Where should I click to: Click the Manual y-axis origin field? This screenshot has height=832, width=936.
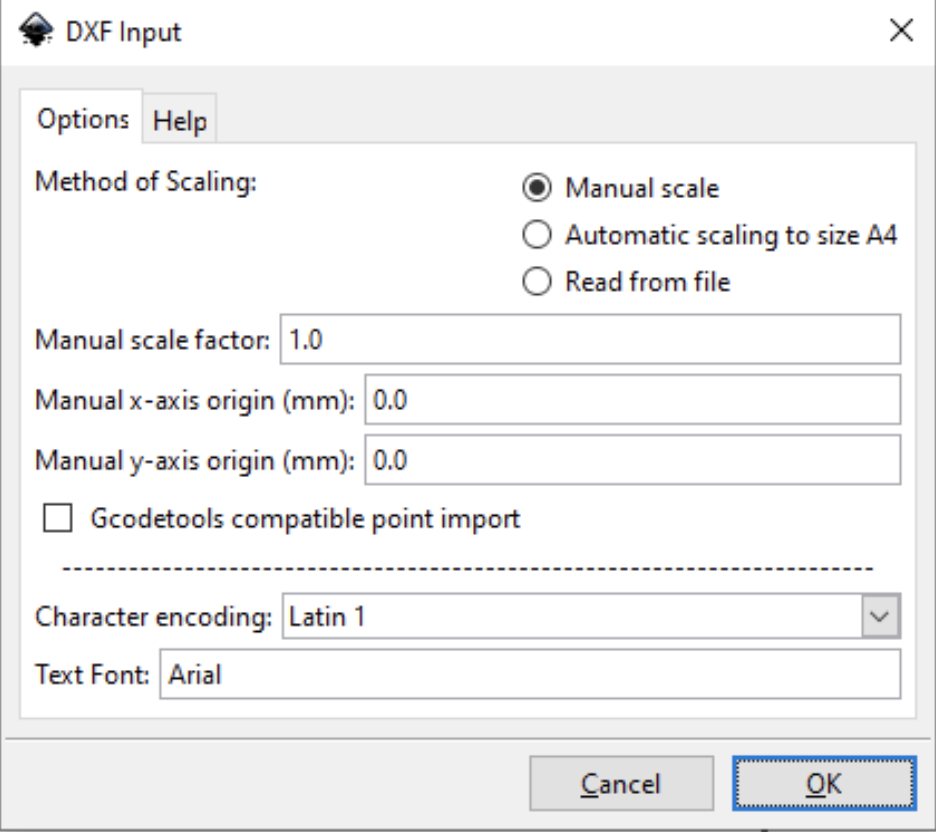pos(600,459)
